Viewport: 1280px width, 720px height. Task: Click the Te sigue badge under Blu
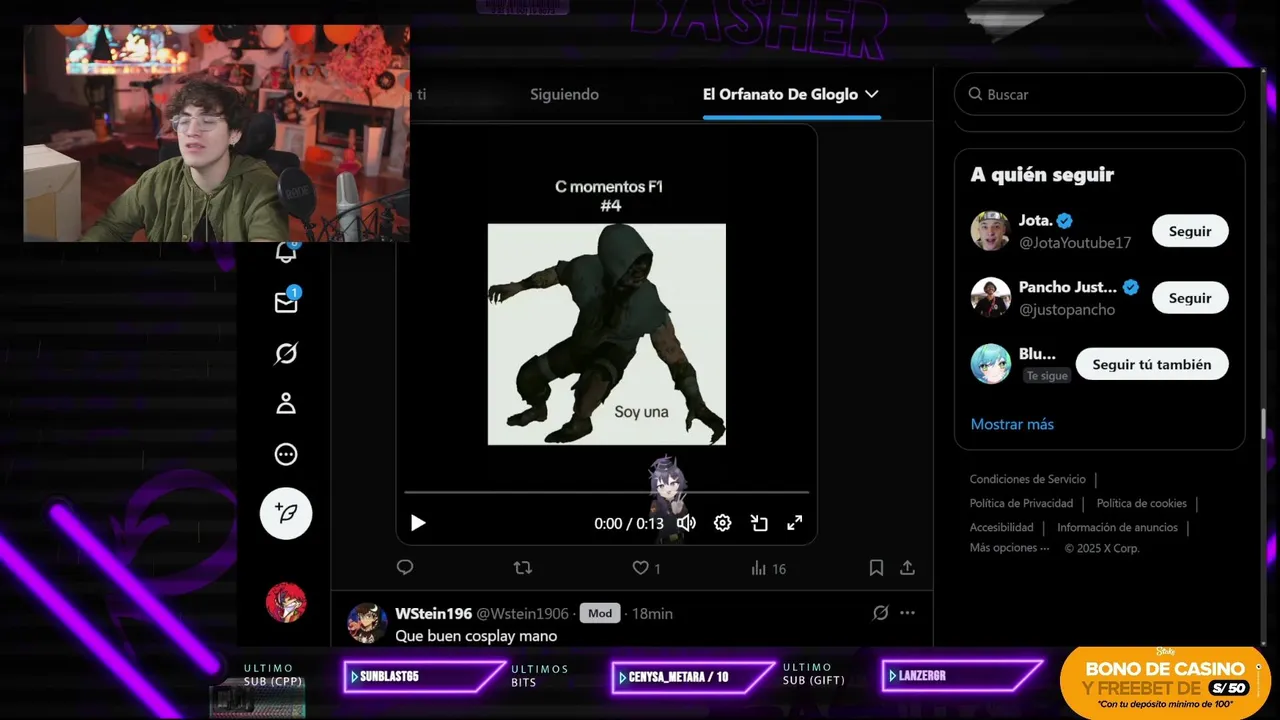click(x=1046, y=376)
